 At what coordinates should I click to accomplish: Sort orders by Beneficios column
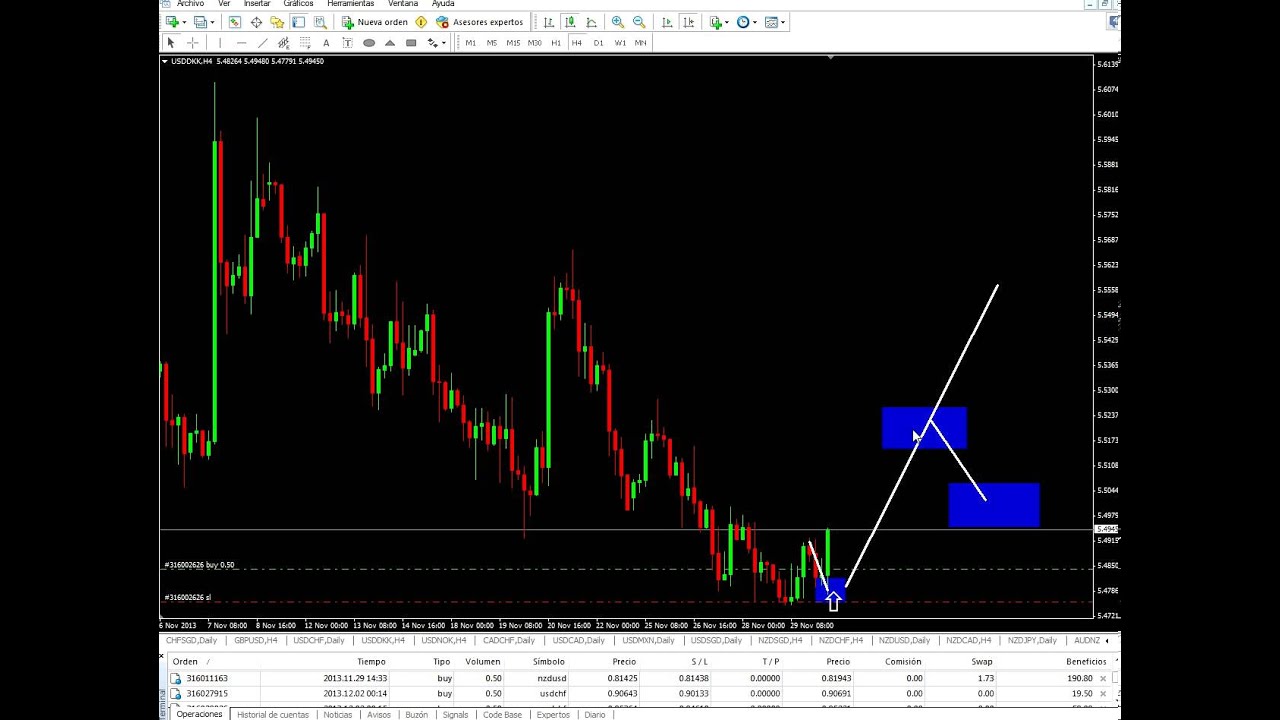point(1086,661)
